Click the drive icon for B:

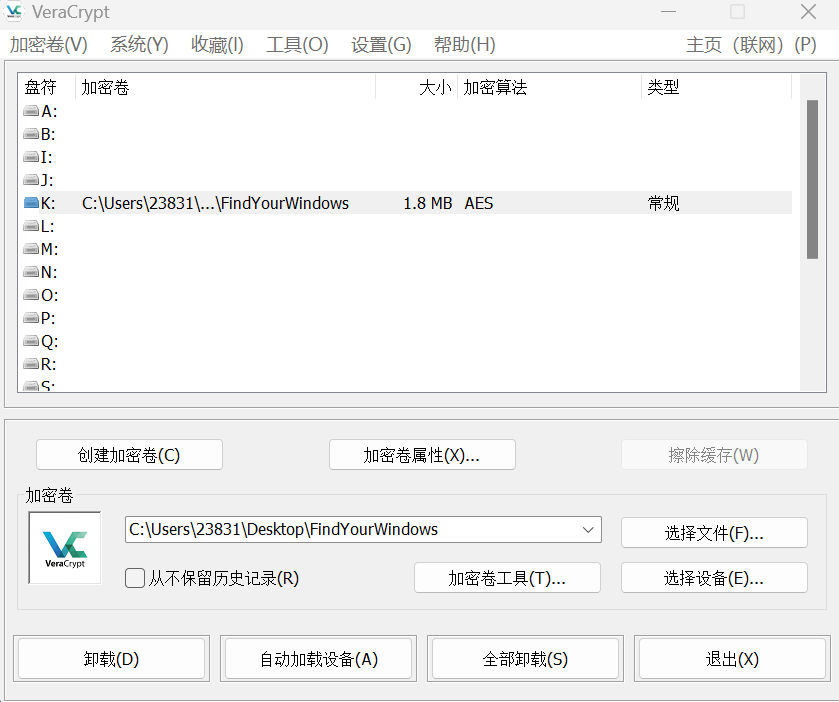point(31,134)
